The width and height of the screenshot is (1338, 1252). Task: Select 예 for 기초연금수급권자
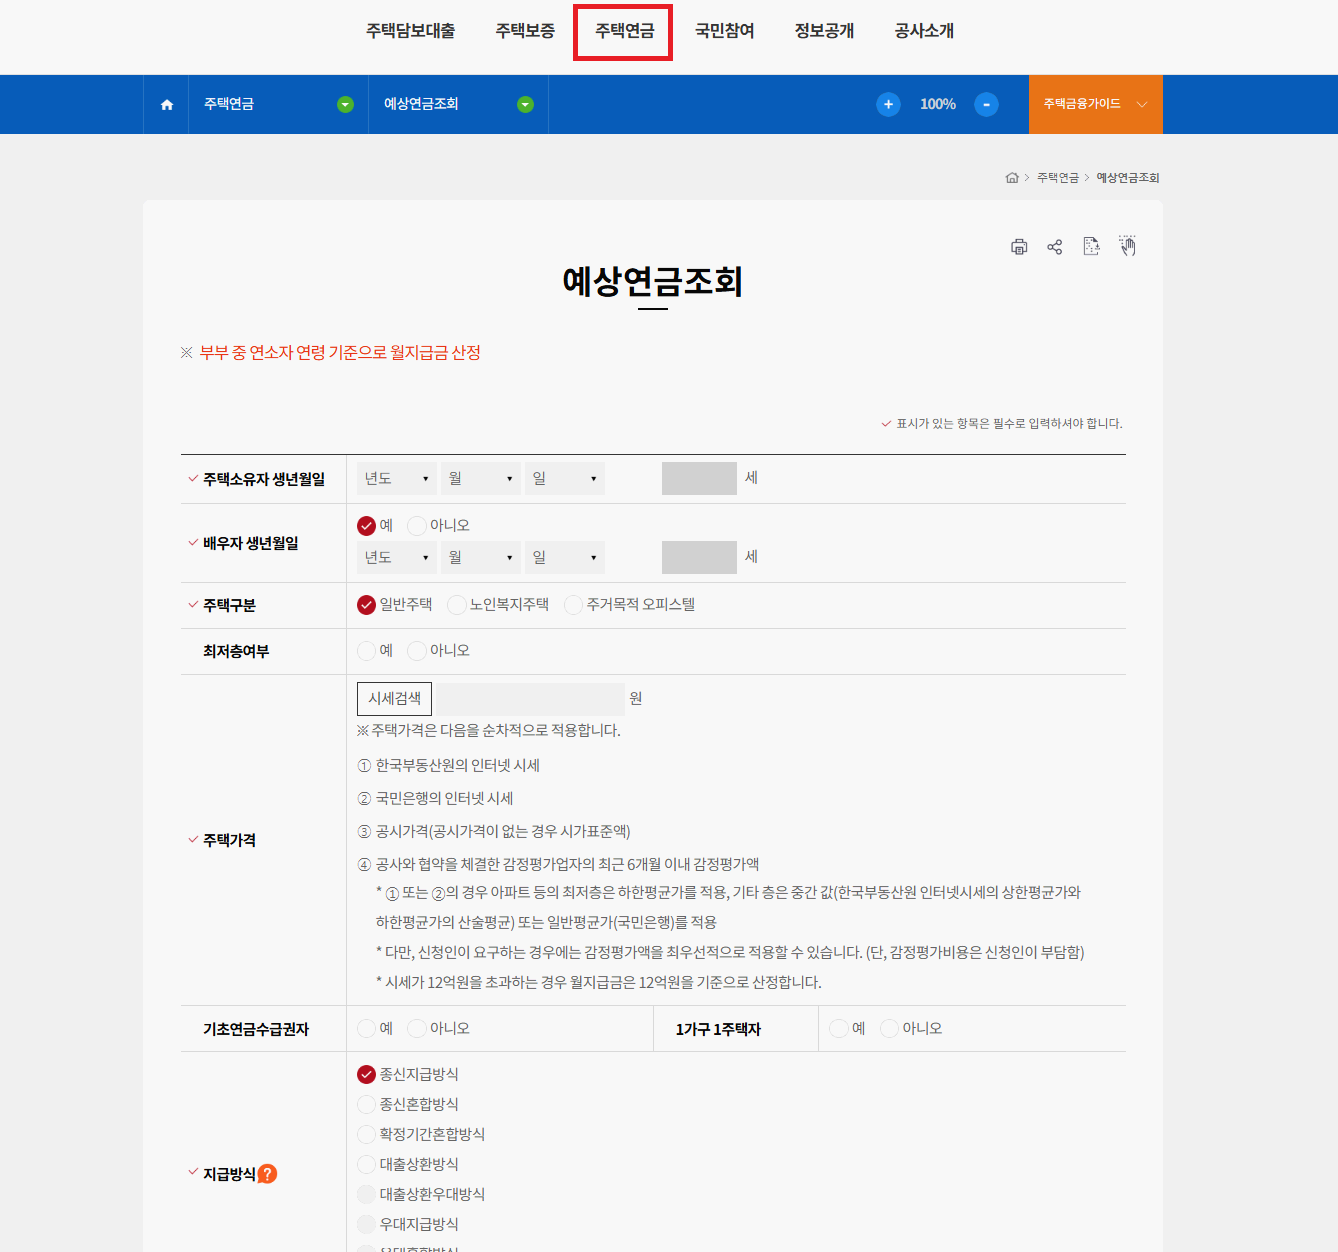point(367,1029)
